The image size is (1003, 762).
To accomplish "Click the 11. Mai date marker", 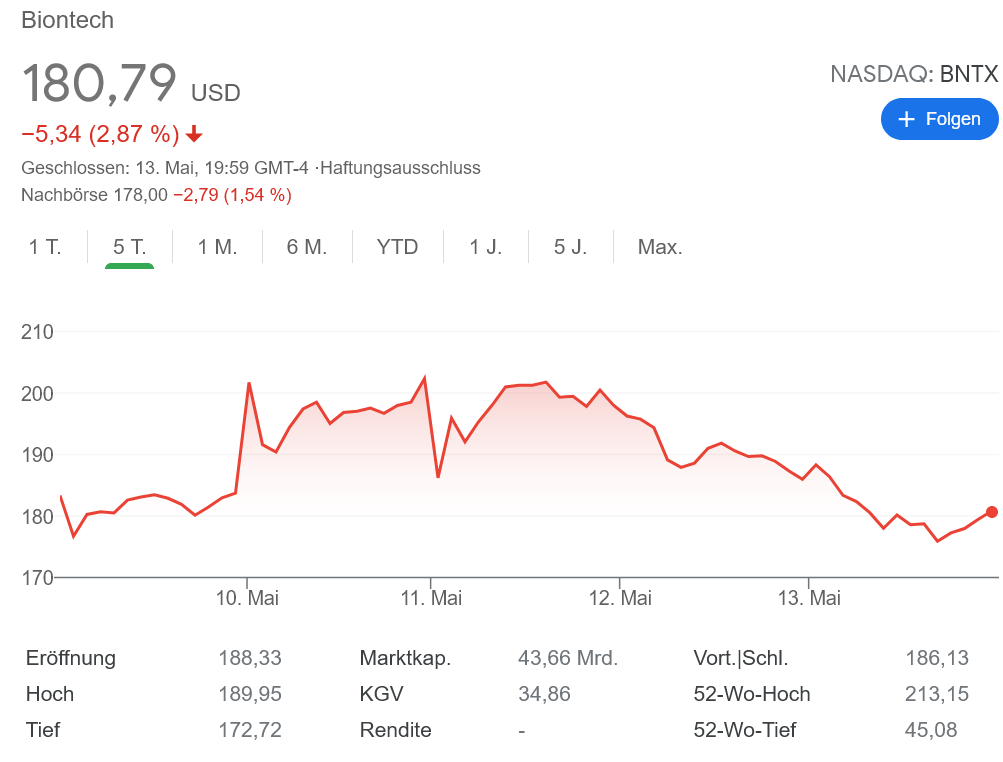I will click(431, 598).
